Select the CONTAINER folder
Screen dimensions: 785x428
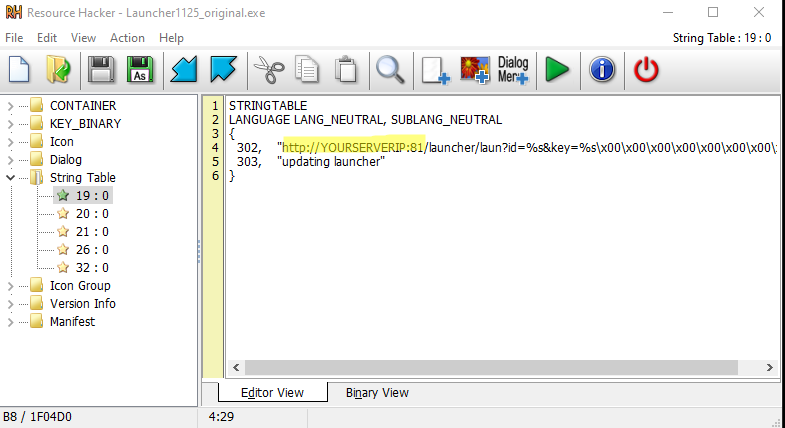[73, 106]
